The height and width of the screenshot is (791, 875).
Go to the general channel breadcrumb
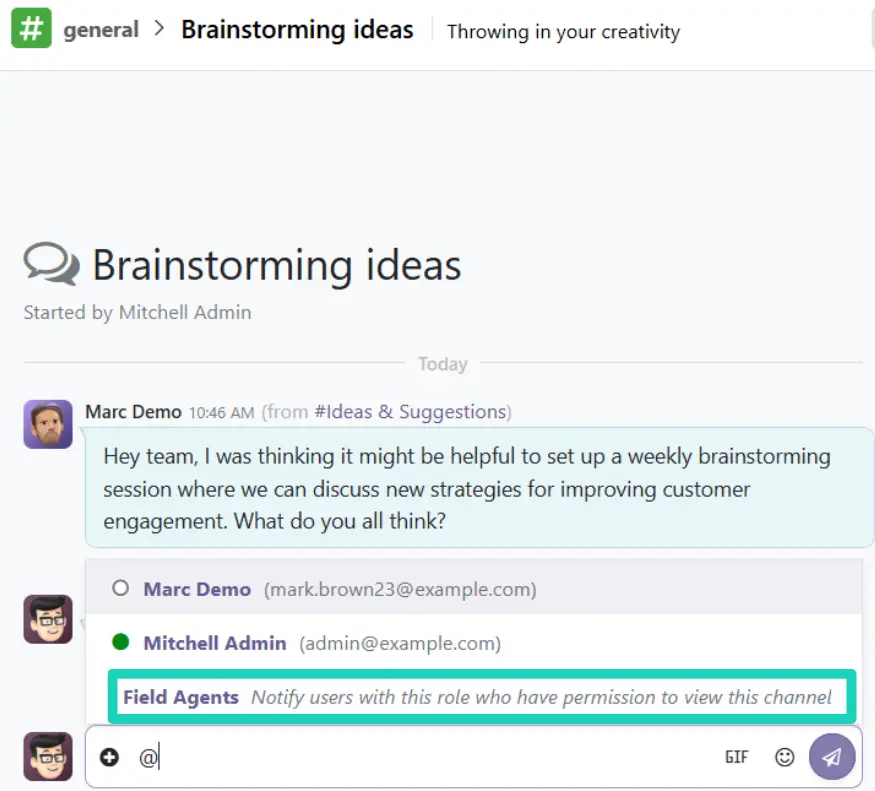101,30
